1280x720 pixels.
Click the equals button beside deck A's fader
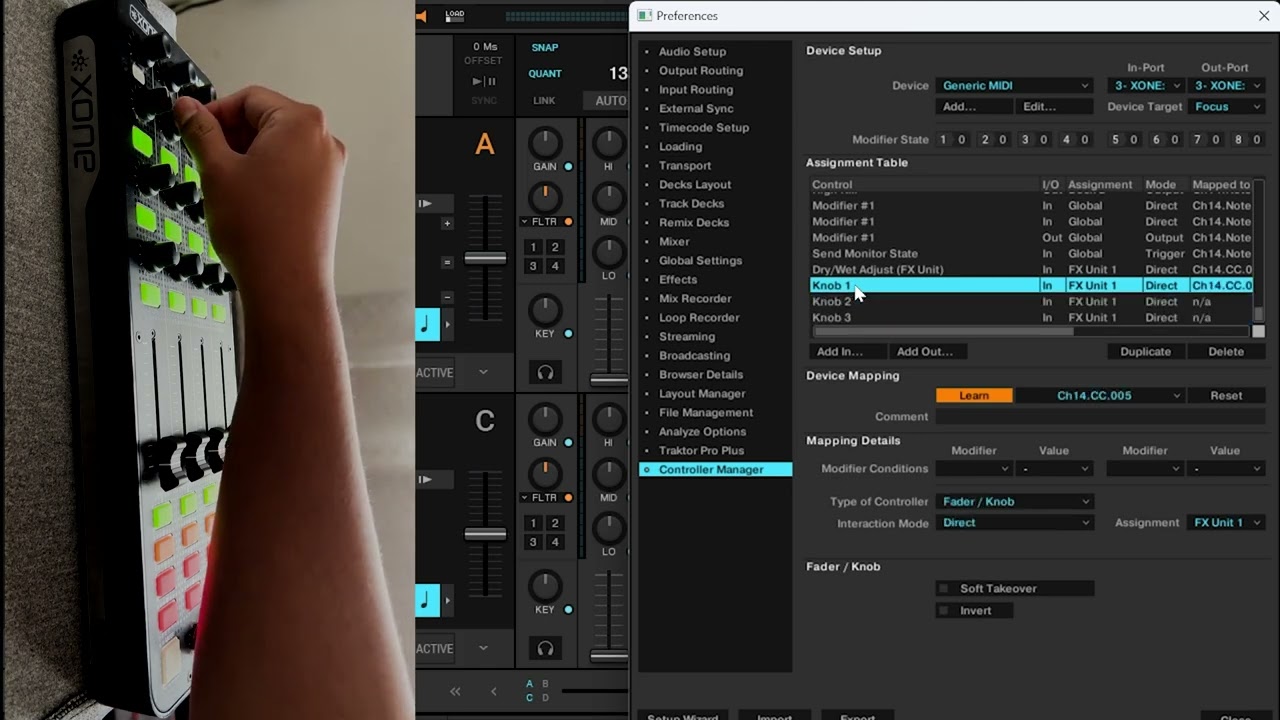tap(447, 262)
